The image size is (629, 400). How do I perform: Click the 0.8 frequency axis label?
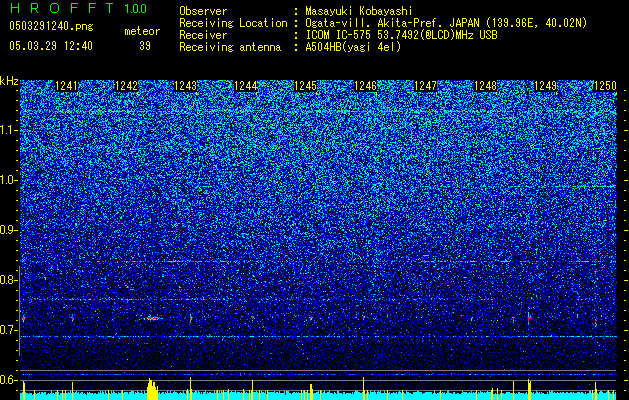pyautogui.click(x=7, y=280)
